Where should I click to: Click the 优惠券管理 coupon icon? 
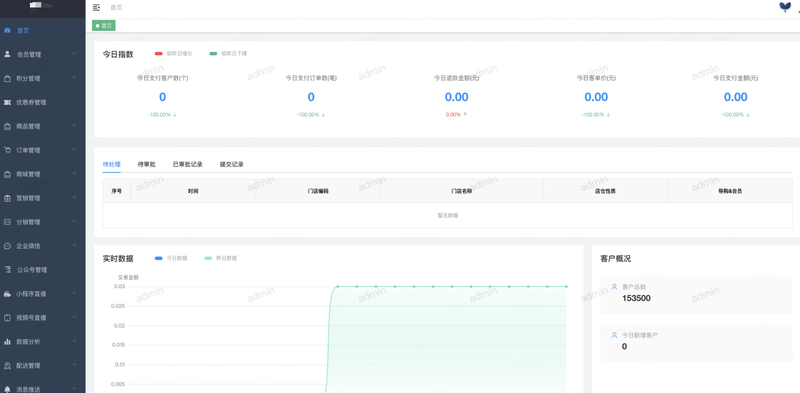7,102
